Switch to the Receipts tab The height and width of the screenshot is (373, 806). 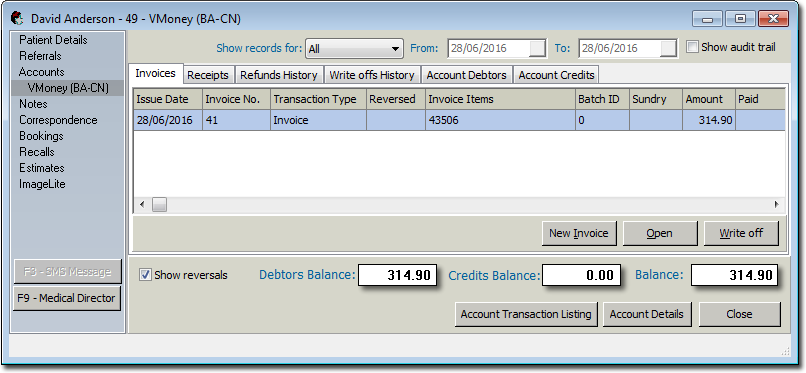coord(208,75)
